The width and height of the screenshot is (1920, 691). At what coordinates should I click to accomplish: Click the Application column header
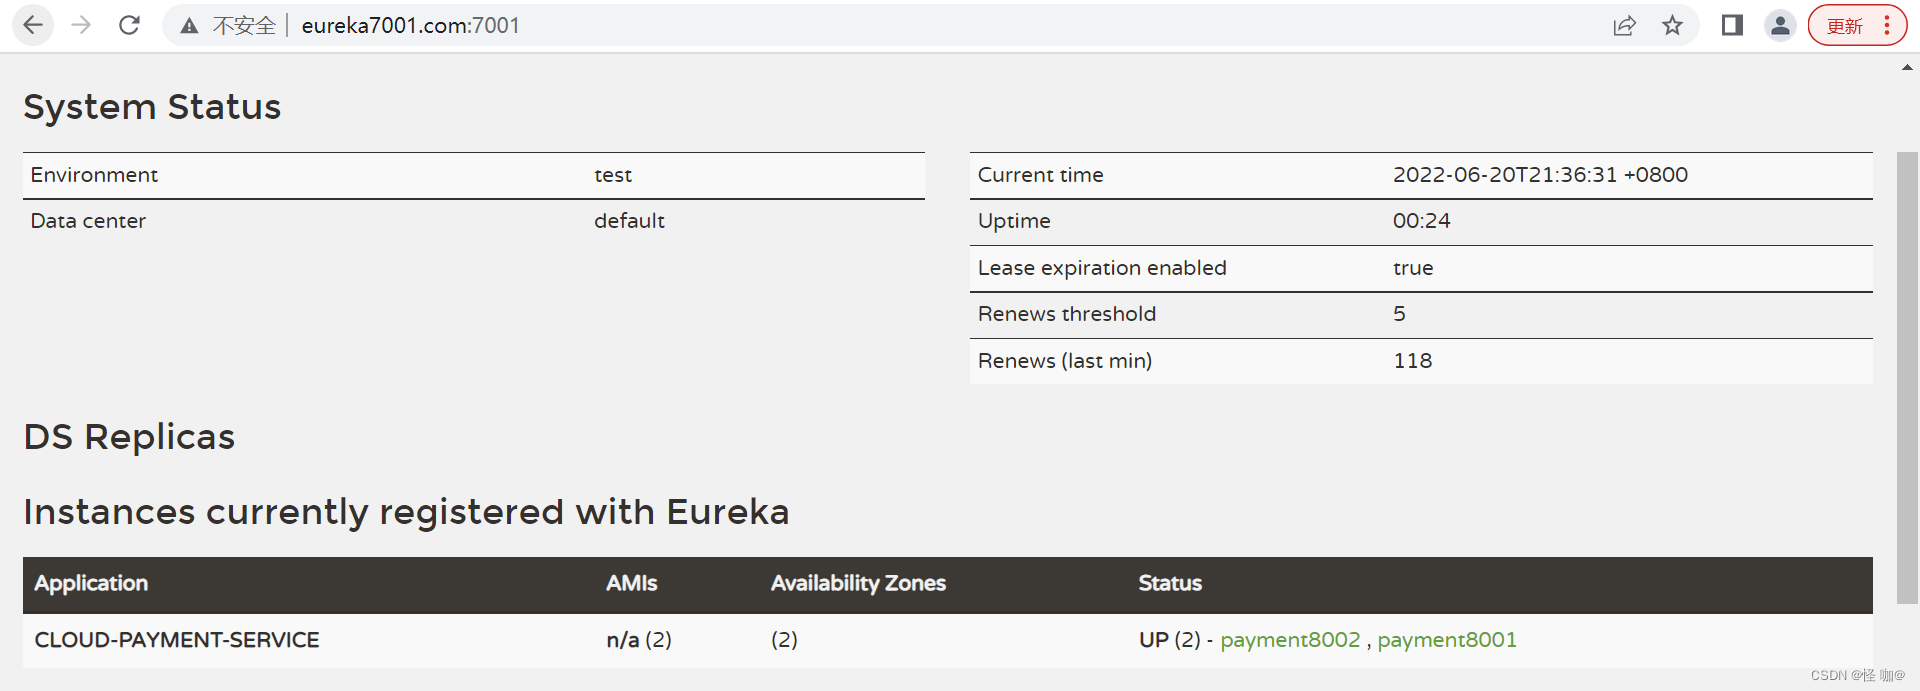point(91,584)
